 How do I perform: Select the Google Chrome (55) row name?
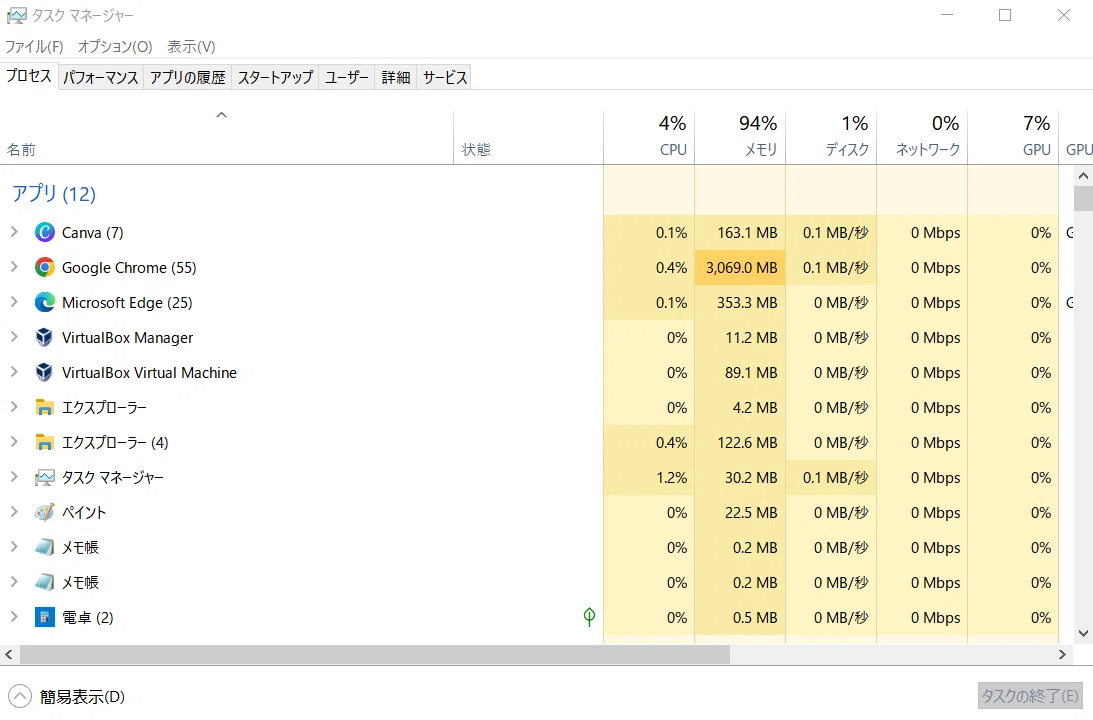[129, 268]
